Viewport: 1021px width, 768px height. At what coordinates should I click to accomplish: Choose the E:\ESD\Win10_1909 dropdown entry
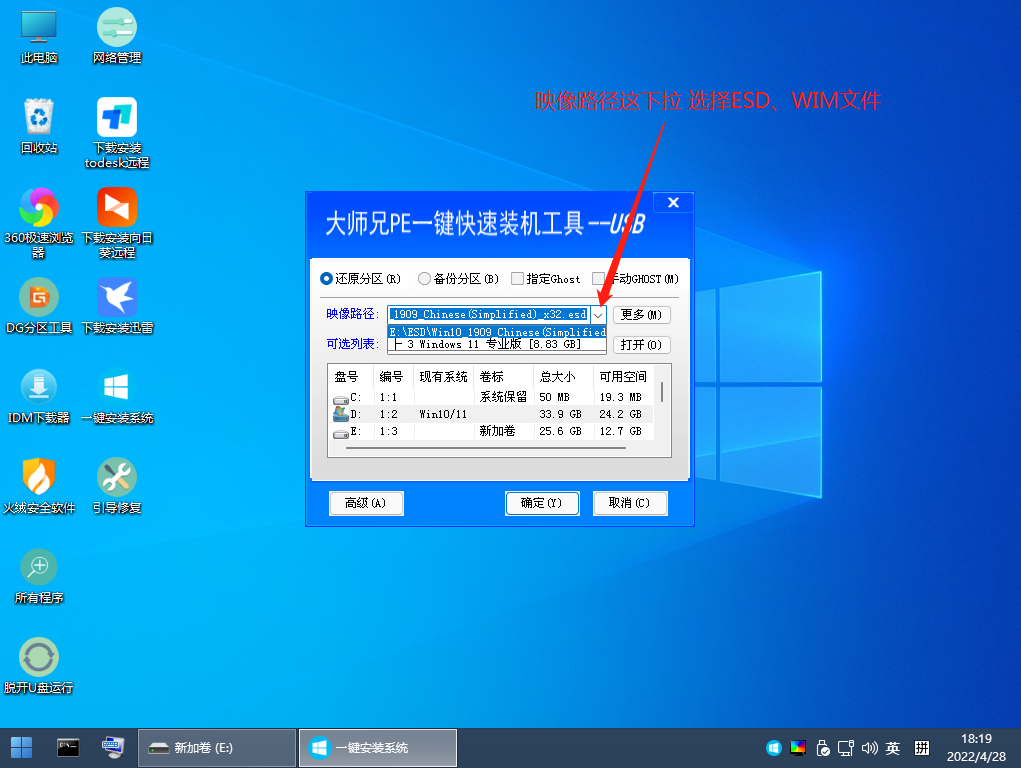pyautogui.click(x=497, y=331)
